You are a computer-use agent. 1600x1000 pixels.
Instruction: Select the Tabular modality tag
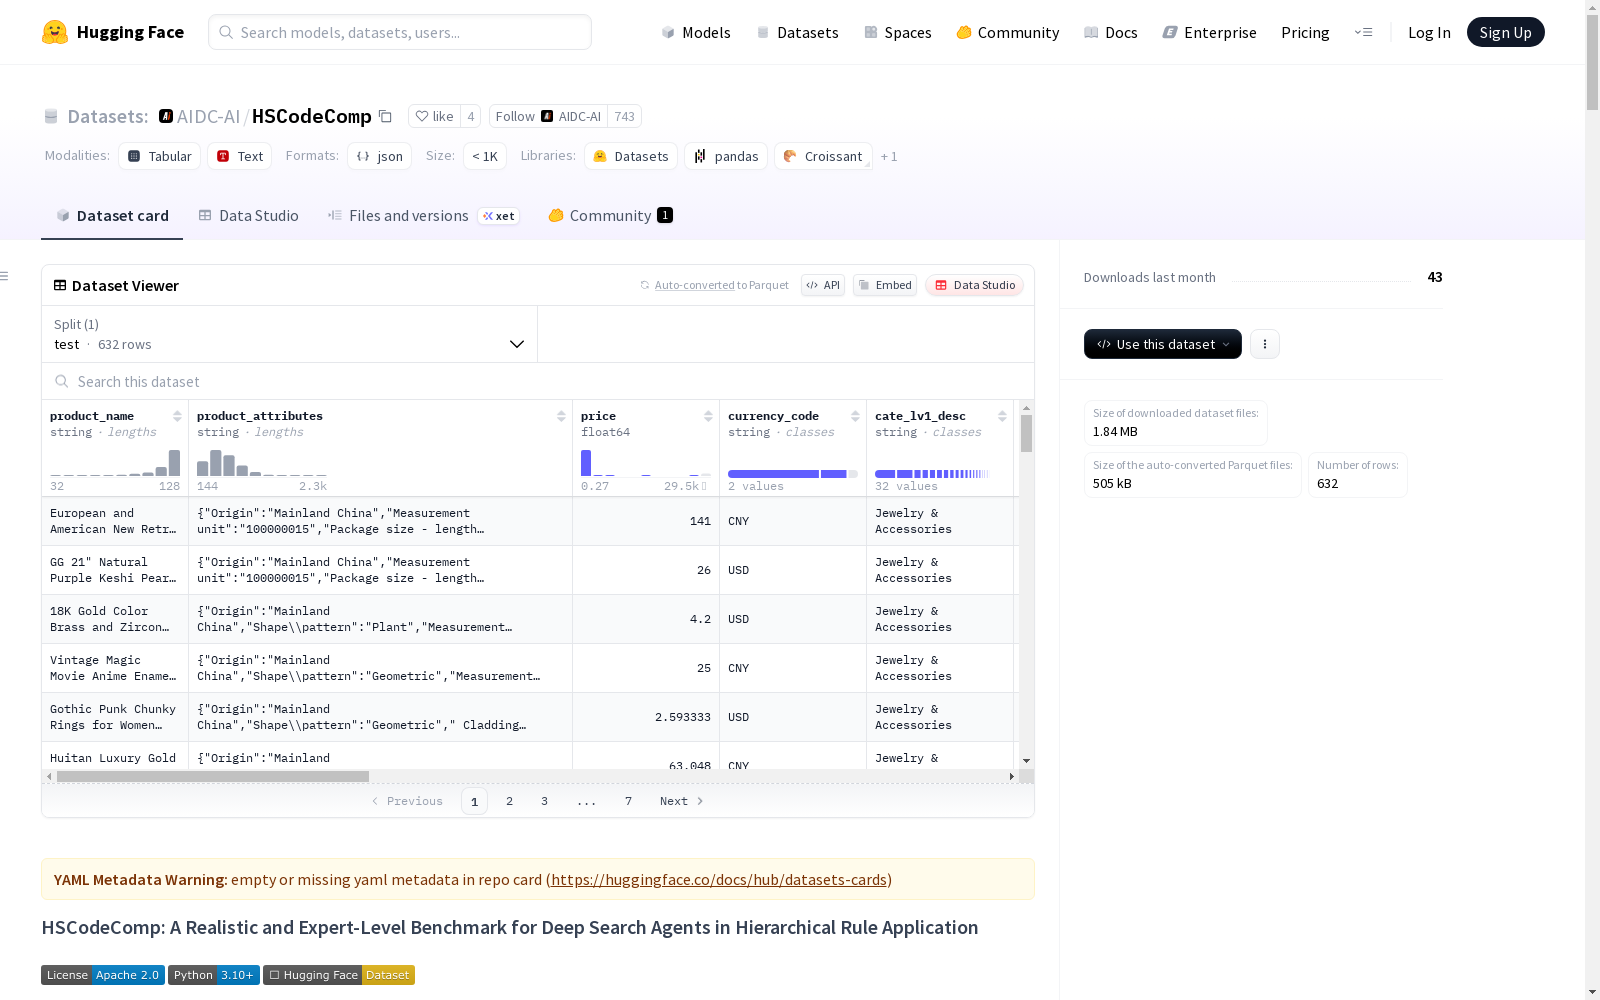pyautogui.click(x=160, y=156)
